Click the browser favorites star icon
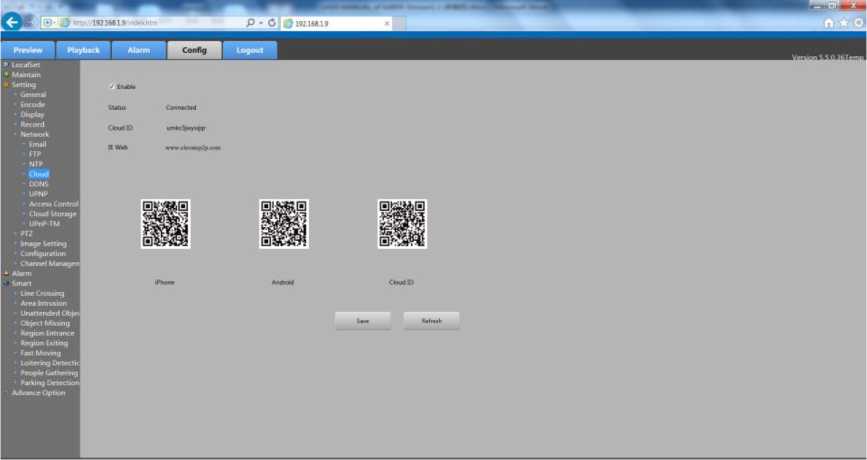The image size is (867, 460). 844,22
